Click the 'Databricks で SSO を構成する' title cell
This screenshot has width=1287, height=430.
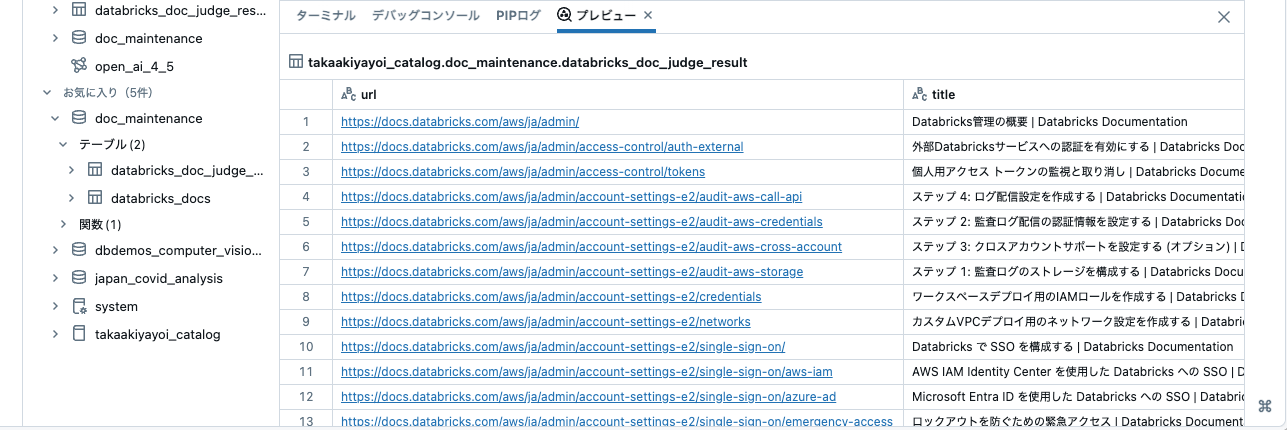(x=1074, y=347)
